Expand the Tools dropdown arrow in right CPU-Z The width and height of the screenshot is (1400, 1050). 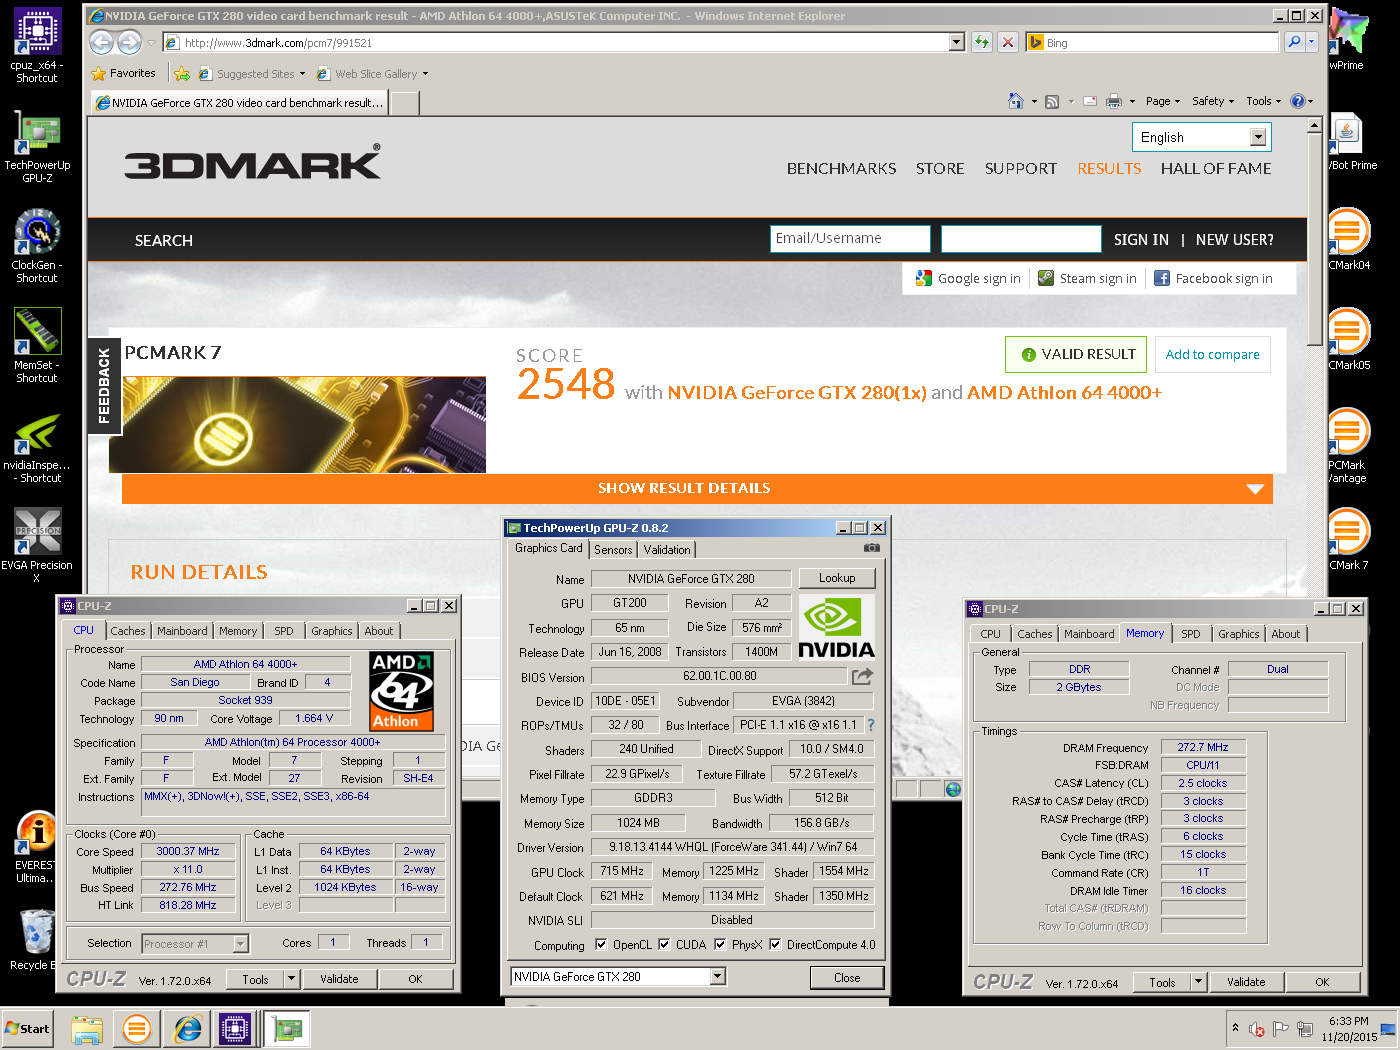1198,982
